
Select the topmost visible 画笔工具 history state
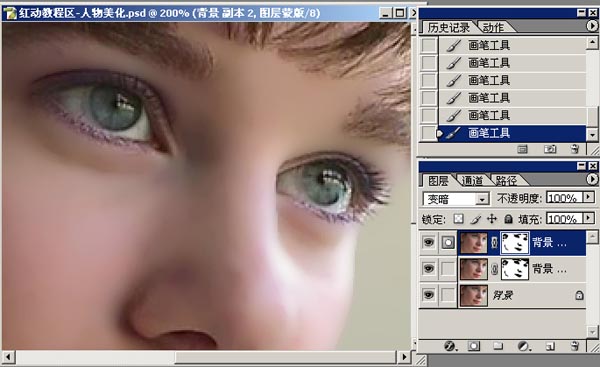point(512,45)
